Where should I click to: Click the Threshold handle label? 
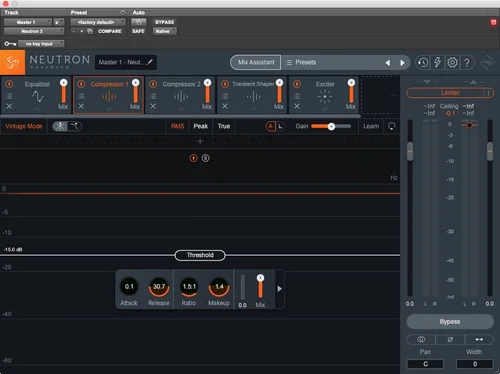(x=200, y=255)
